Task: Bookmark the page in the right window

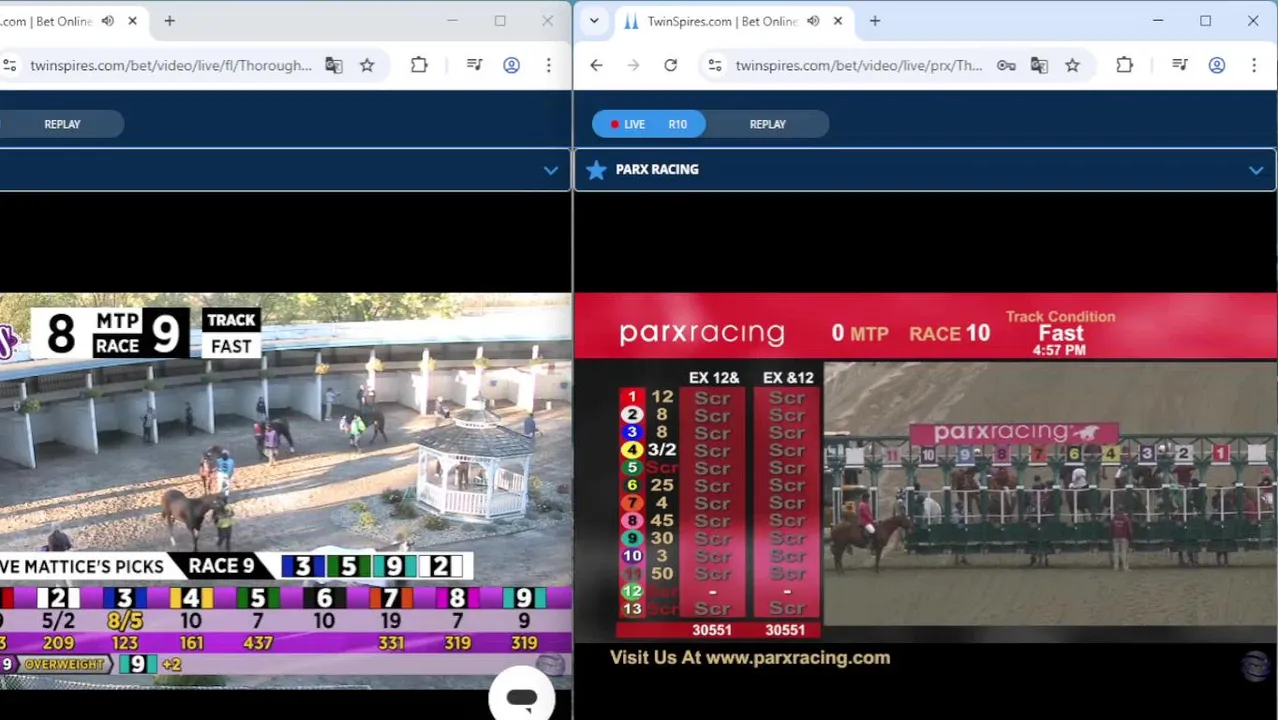Action: coord(1072,65)
